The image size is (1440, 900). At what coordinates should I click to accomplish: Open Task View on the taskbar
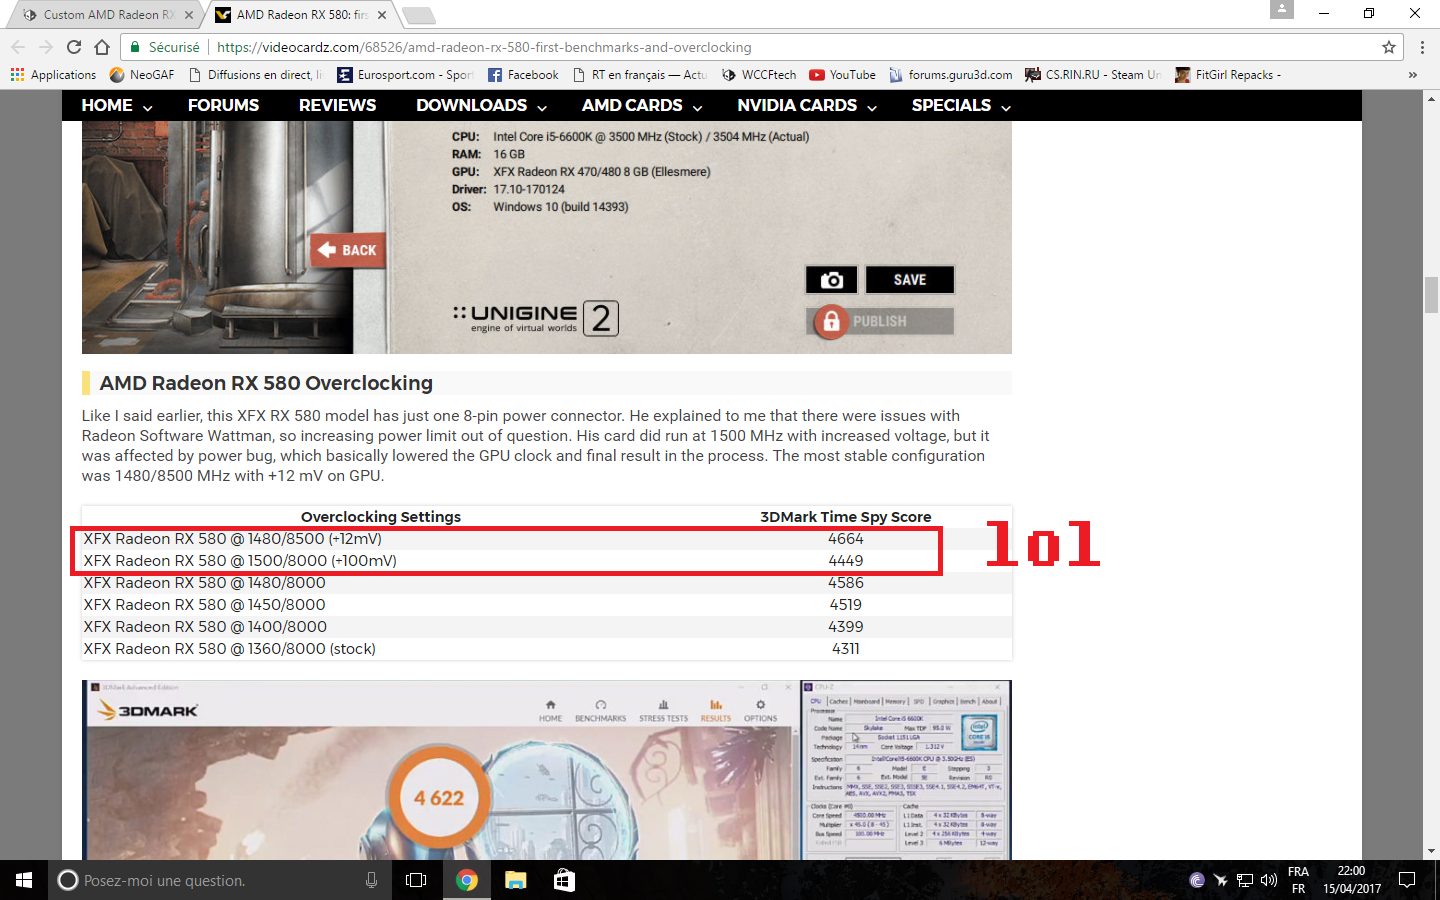(x=416, y=880)
